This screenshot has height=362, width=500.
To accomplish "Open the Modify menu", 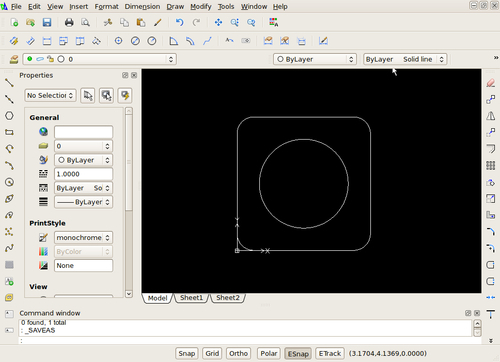I will coord(201,6).
